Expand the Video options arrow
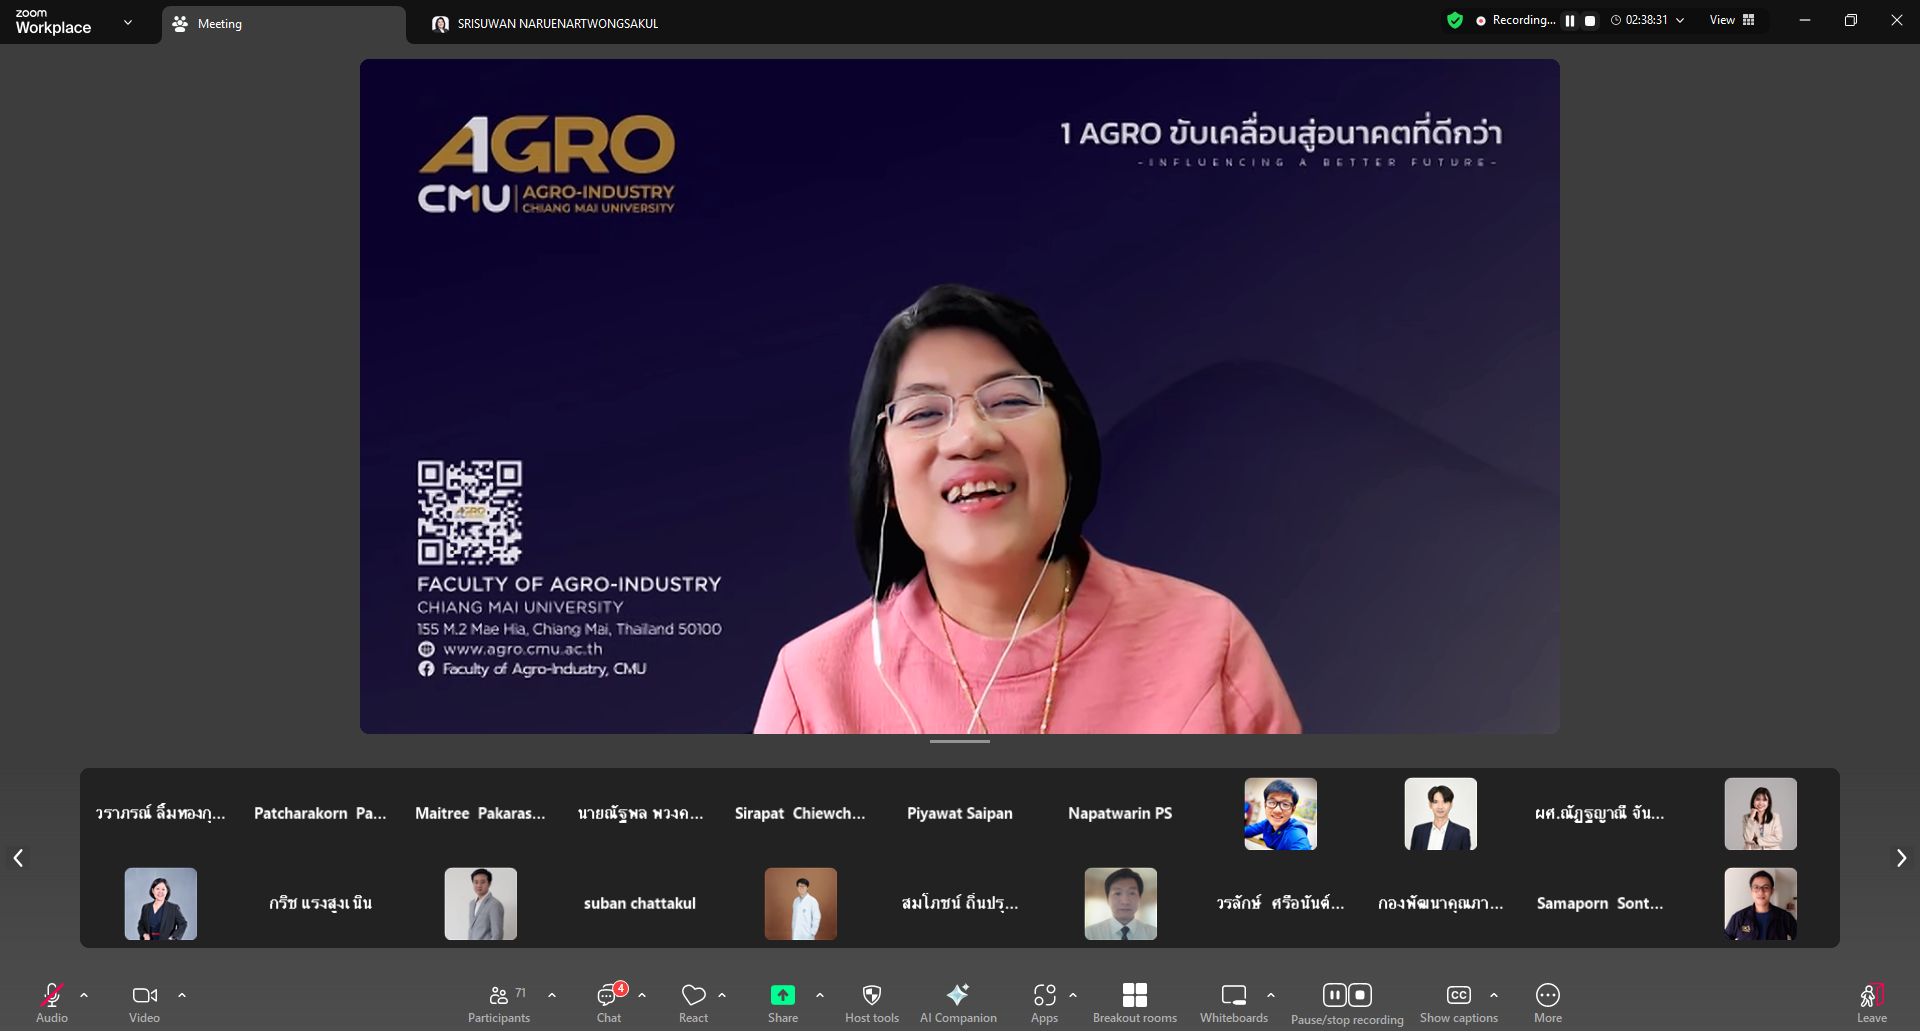Screen dimensions: 1920x1032 (x=182, y=995)
